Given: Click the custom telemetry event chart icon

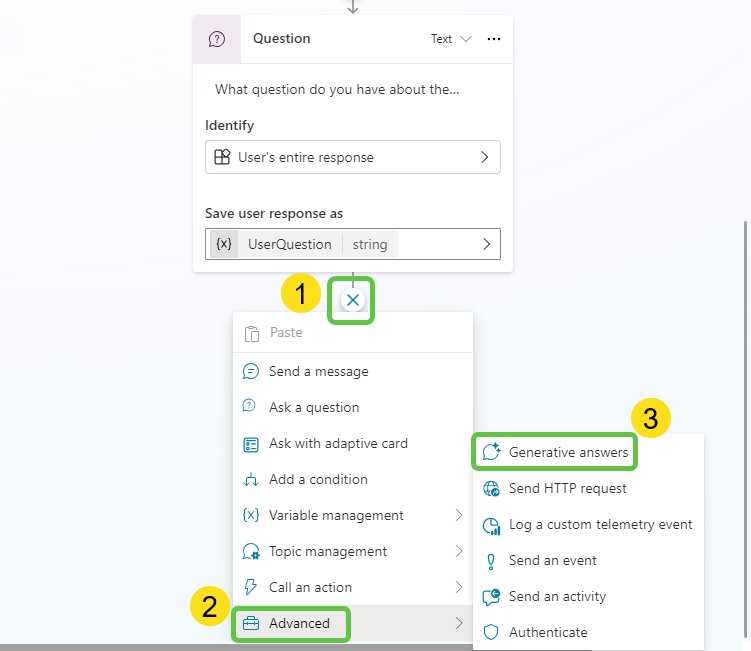Looking at the screenshot, I should [x=491, y=525].
